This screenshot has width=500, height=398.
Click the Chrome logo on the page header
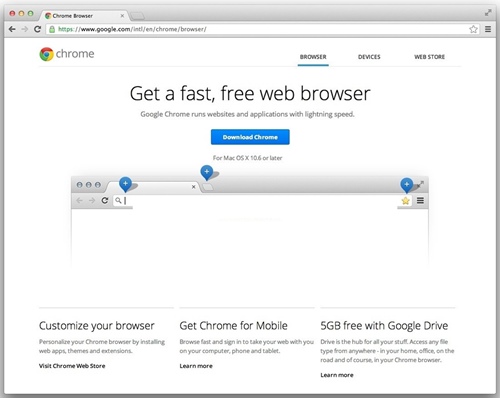tap(67, 54)
